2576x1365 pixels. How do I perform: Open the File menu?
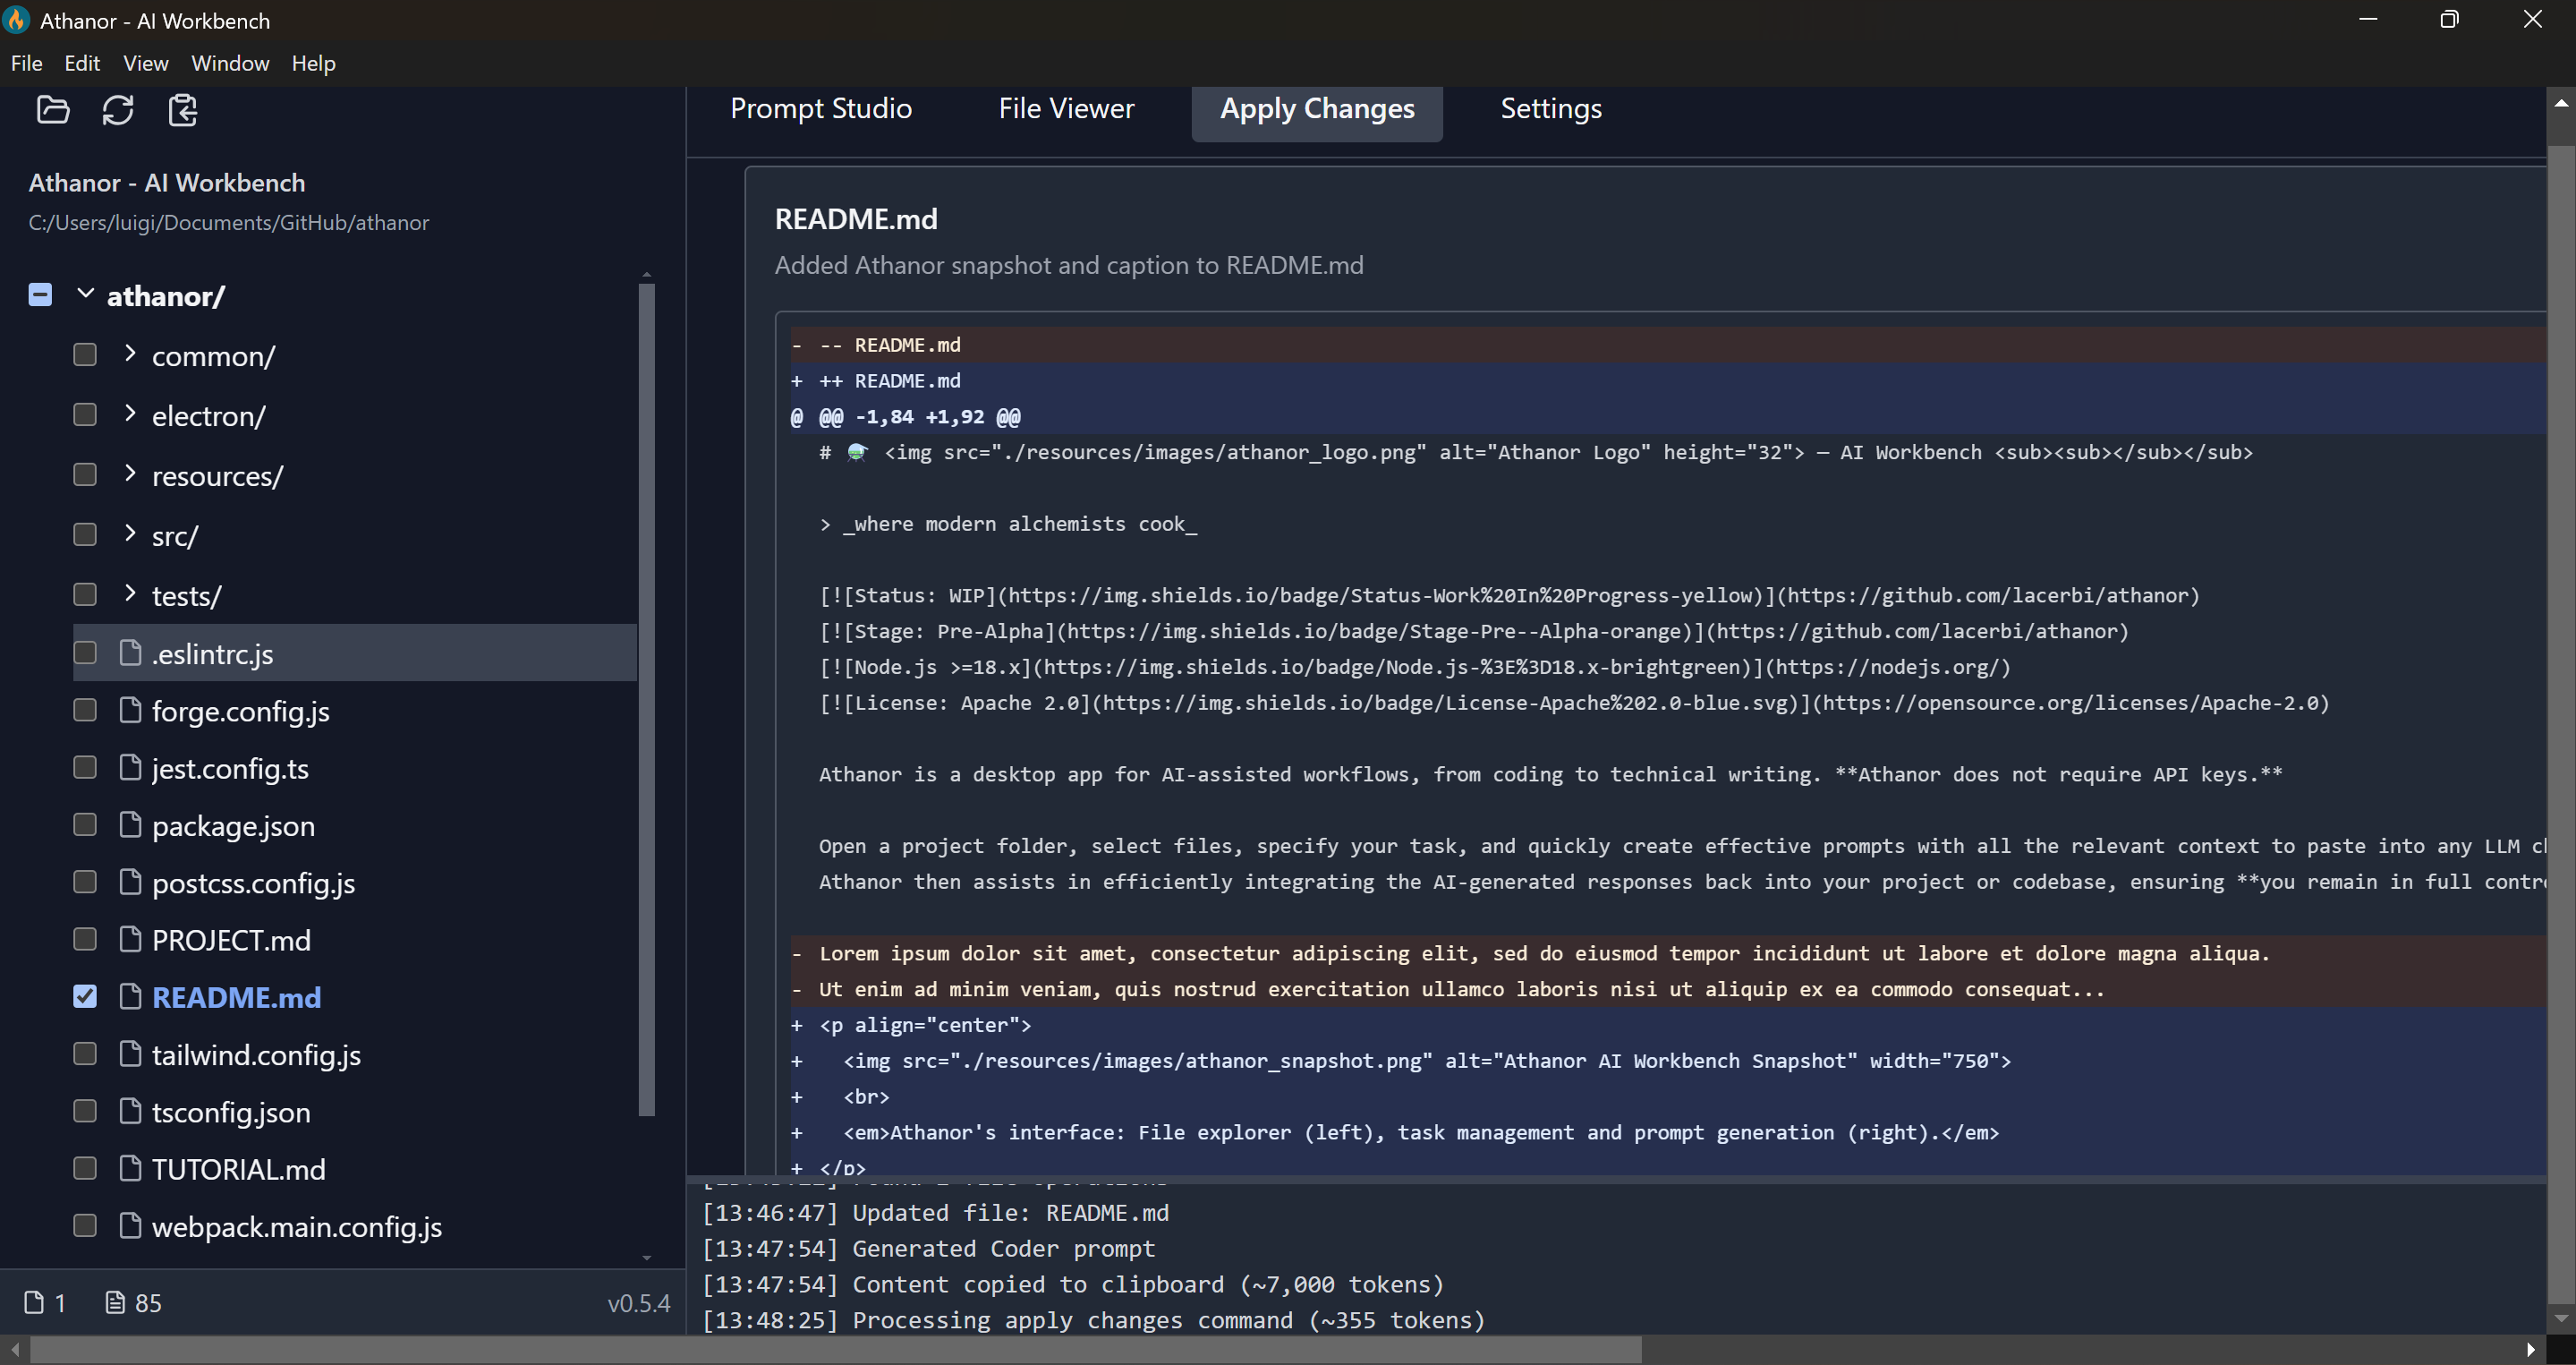pos(26,63)
